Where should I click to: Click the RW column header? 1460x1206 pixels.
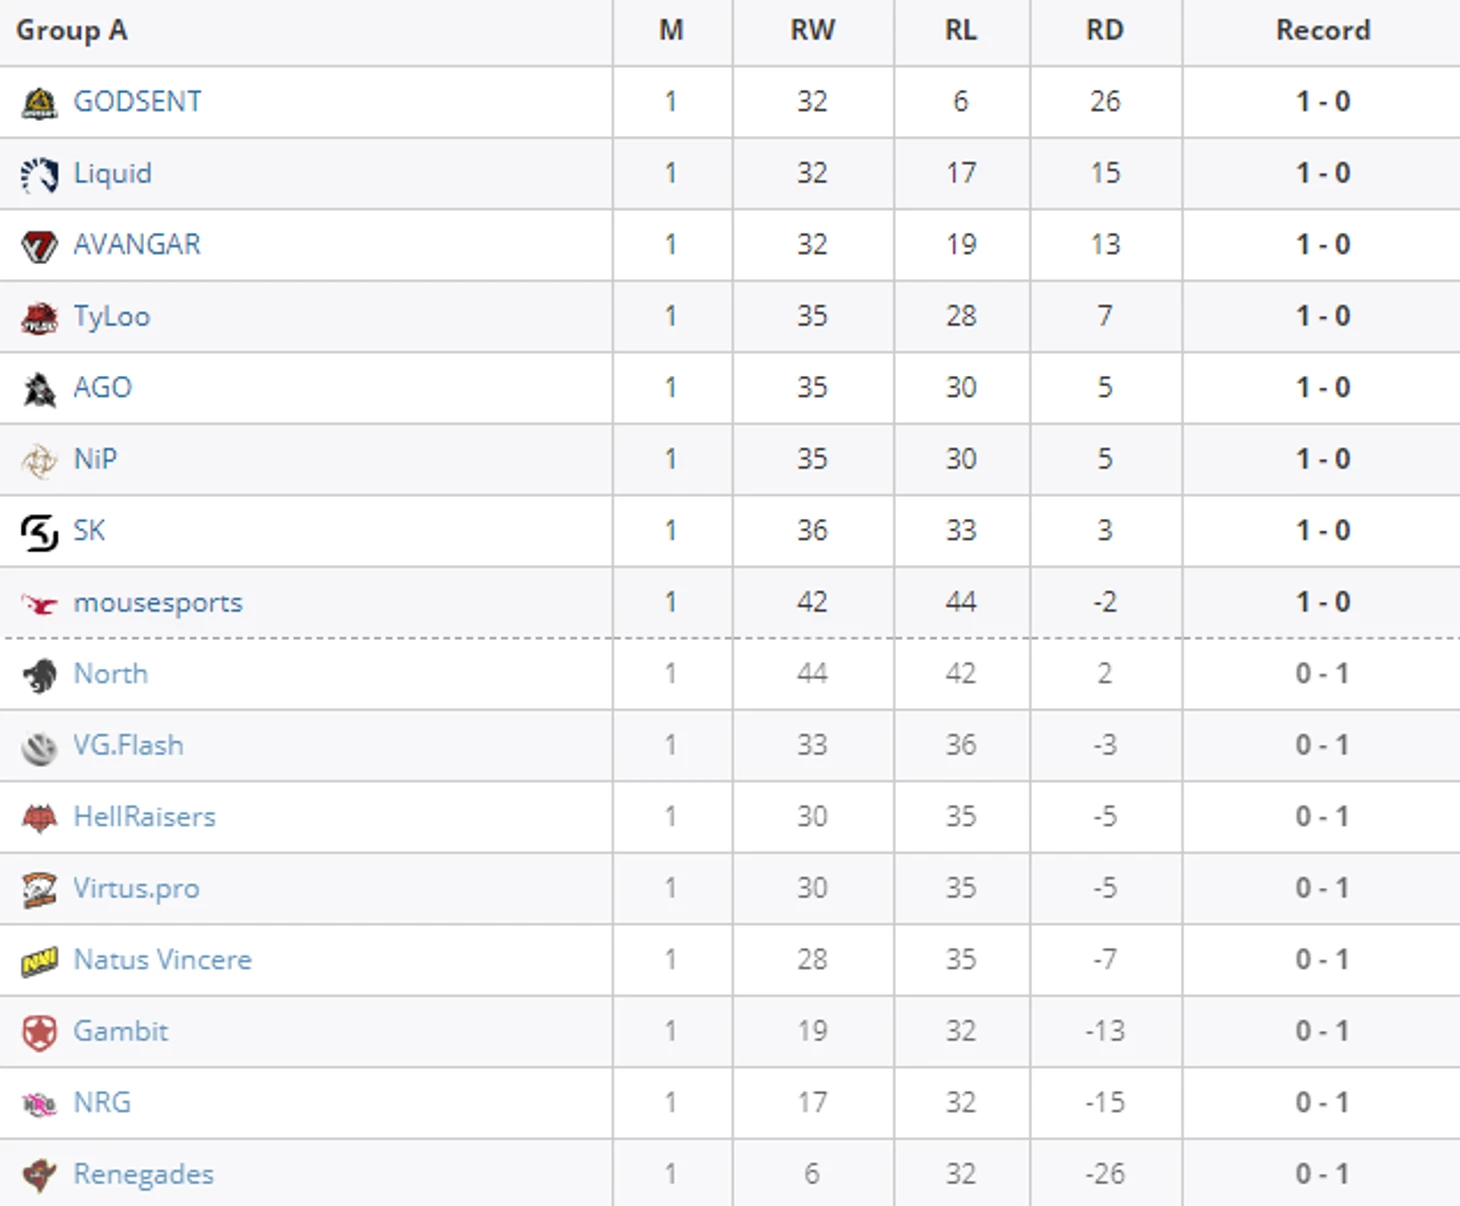[x=812, y=30]
